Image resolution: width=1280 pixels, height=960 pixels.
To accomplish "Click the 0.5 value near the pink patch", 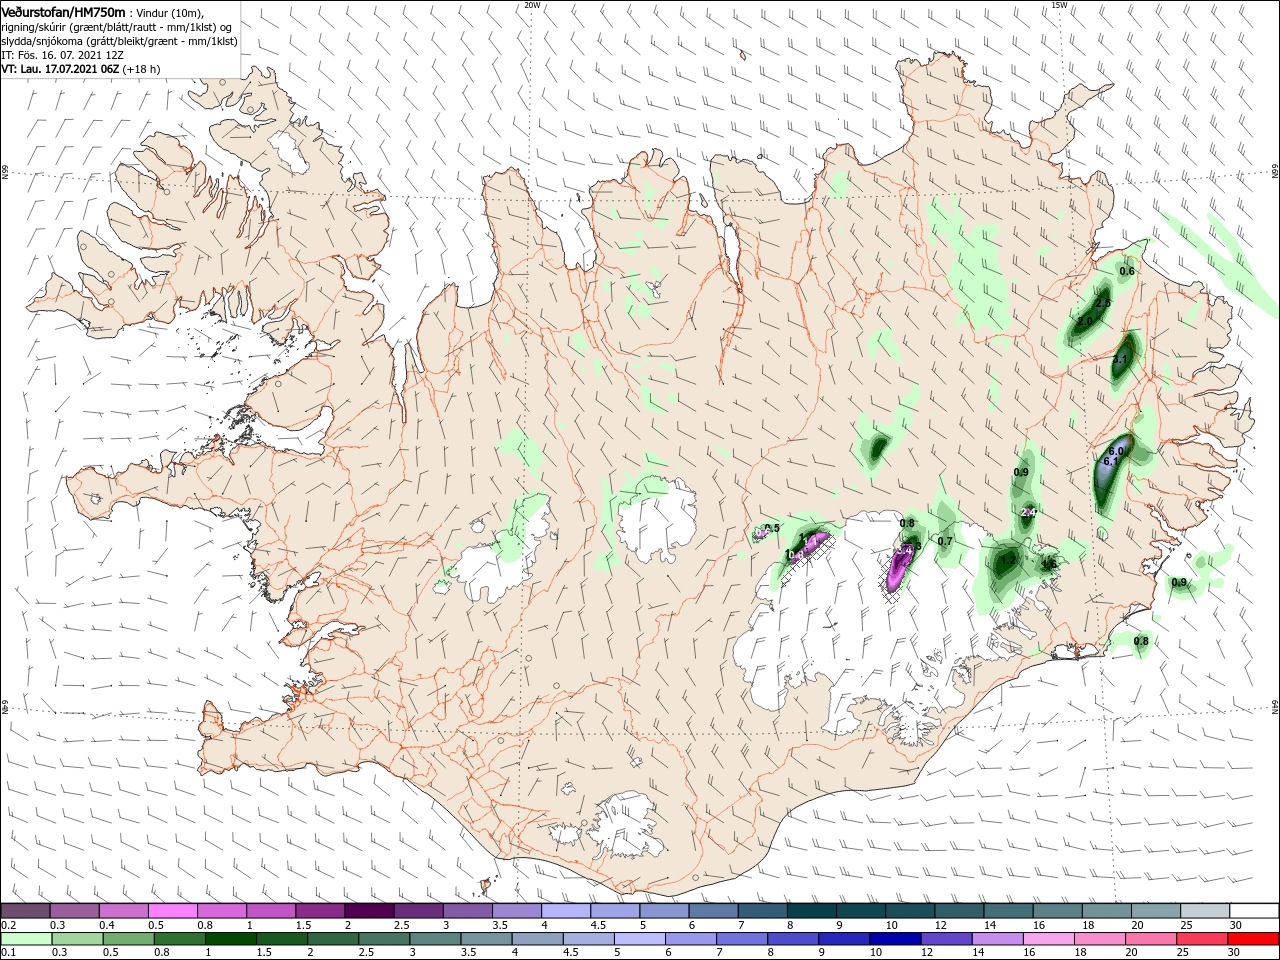I will 772,528.
